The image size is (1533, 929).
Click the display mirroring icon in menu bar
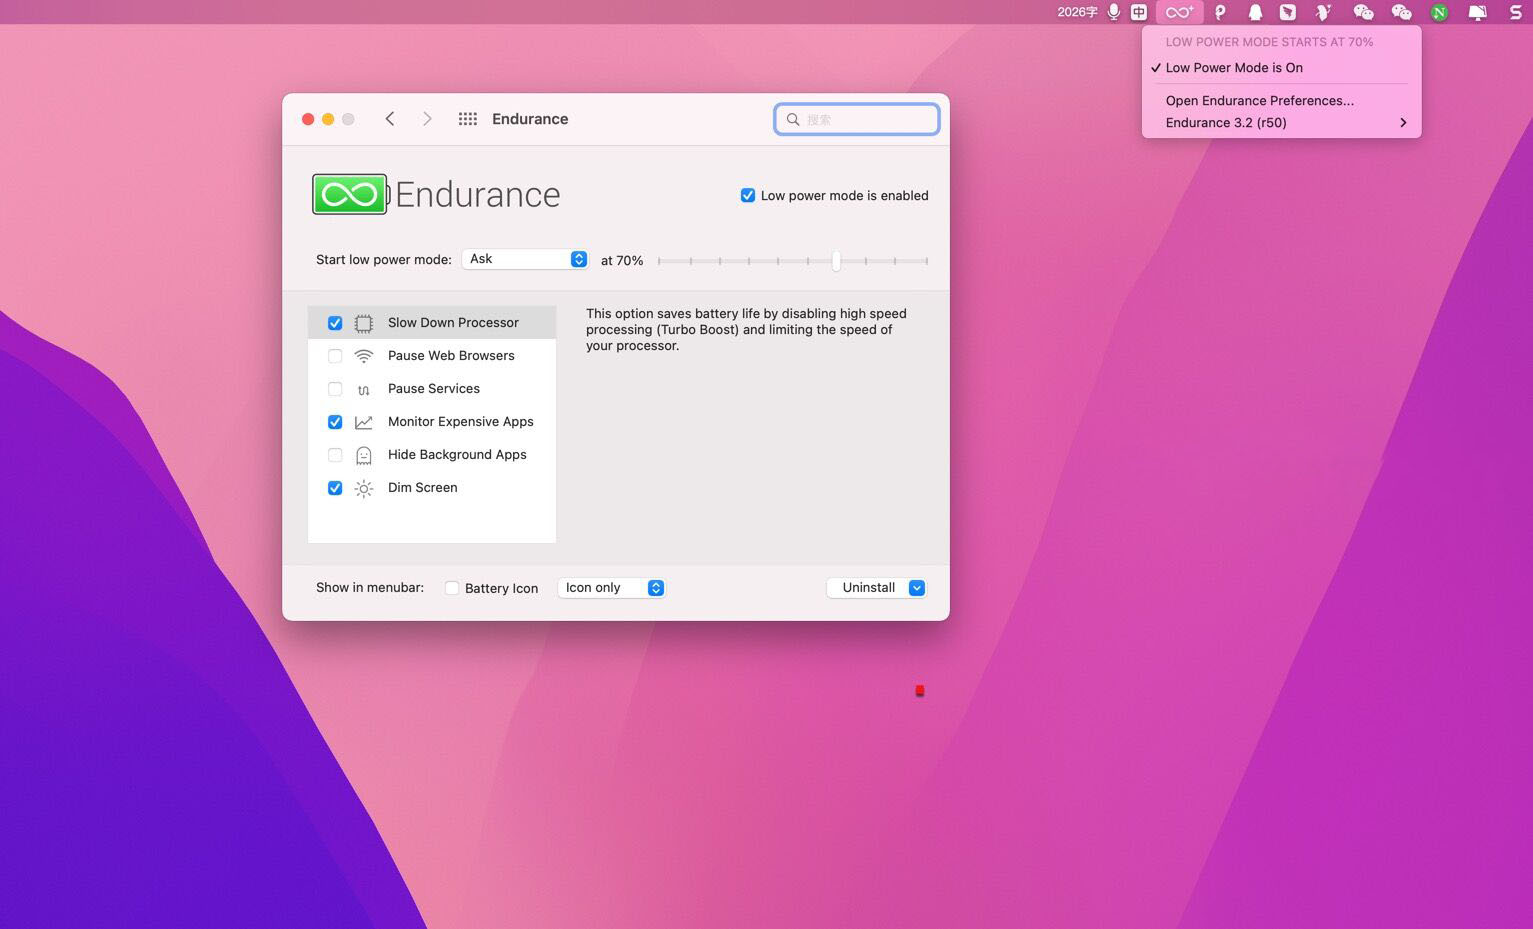[x=1477, y=12]
